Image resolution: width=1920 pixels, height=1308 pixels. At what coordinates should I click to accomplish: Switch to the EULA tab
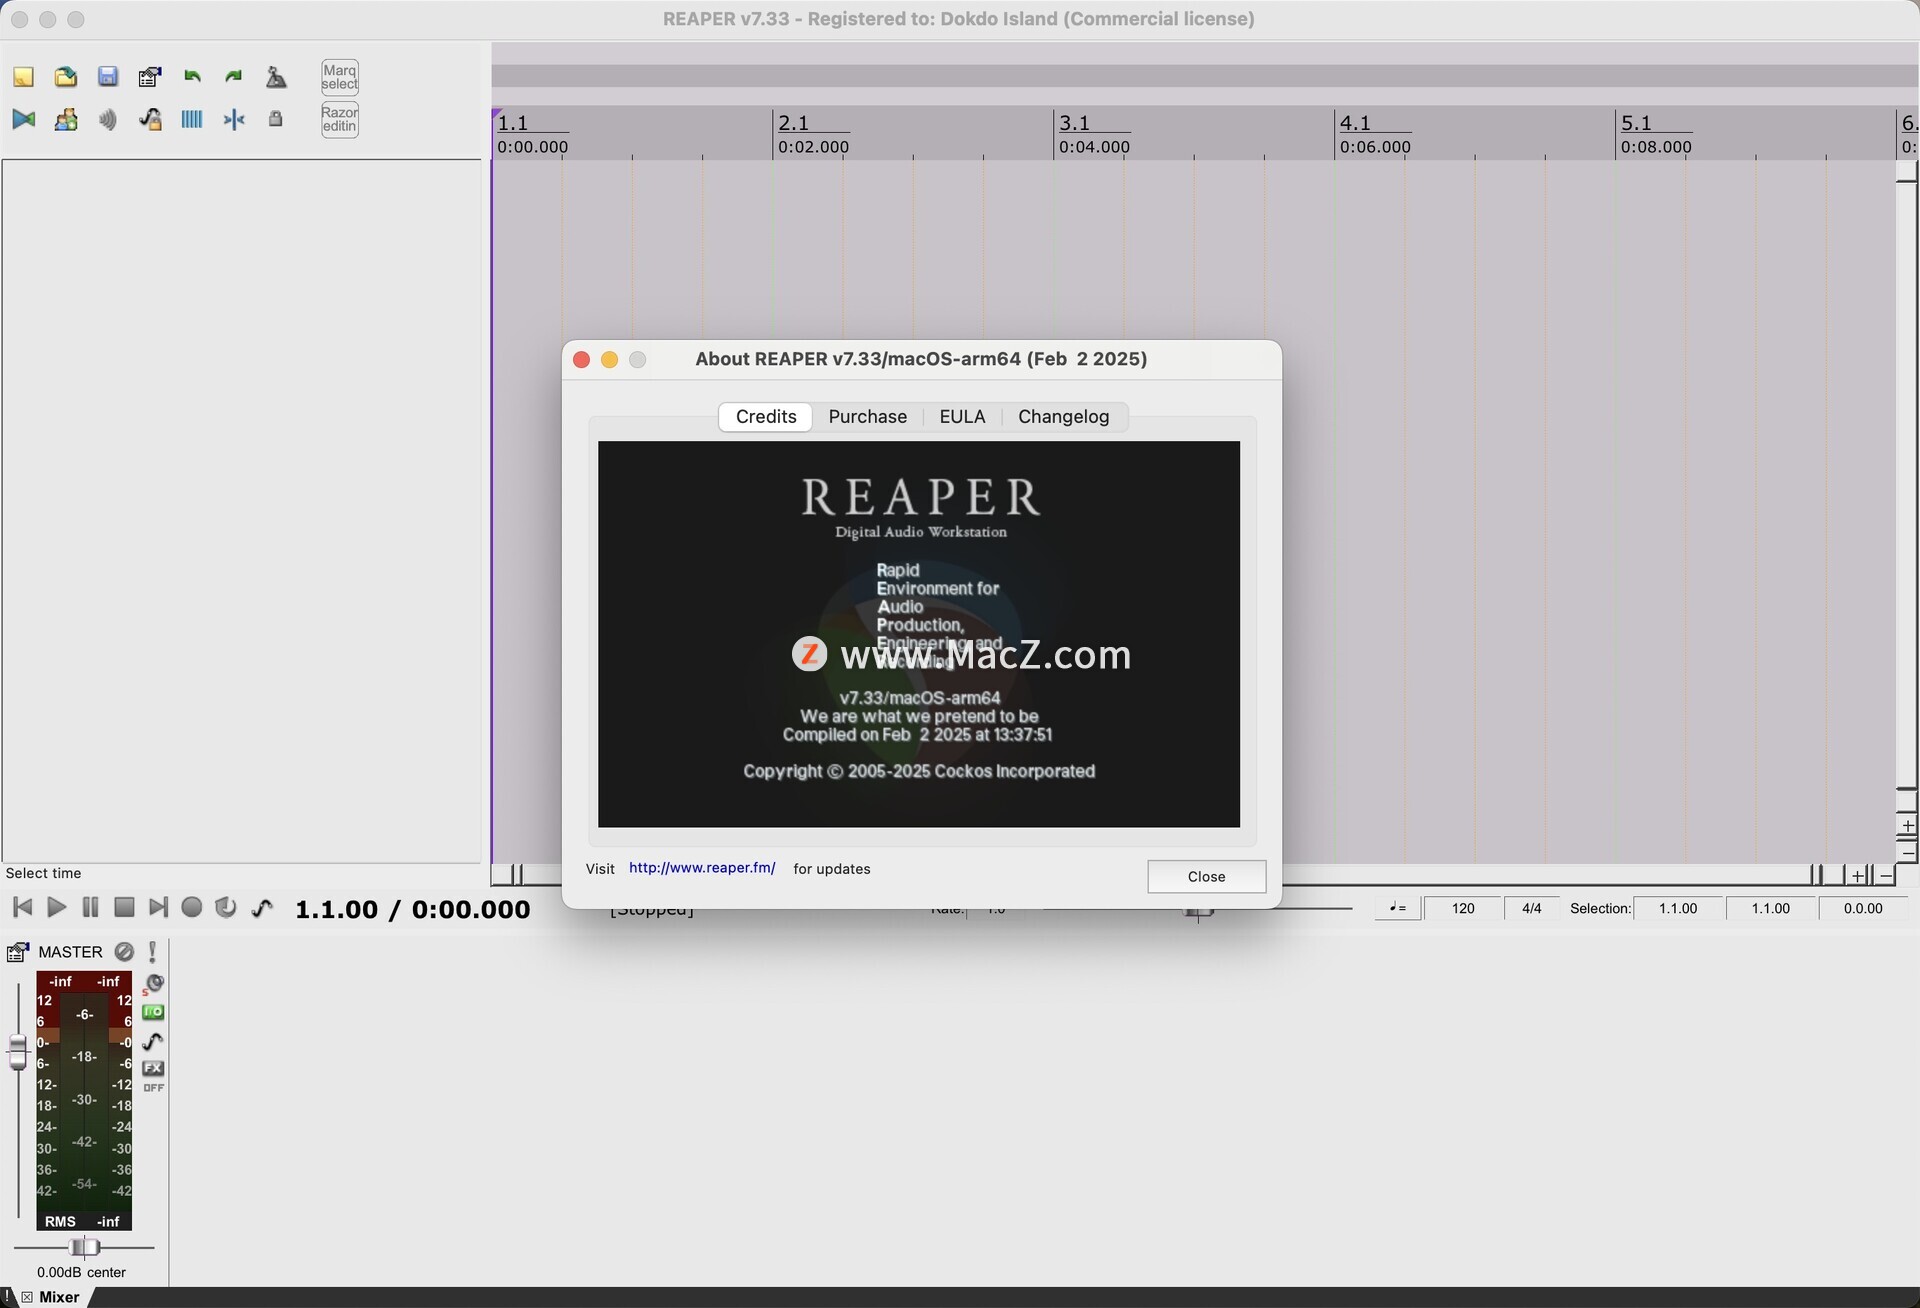point(962,417)
